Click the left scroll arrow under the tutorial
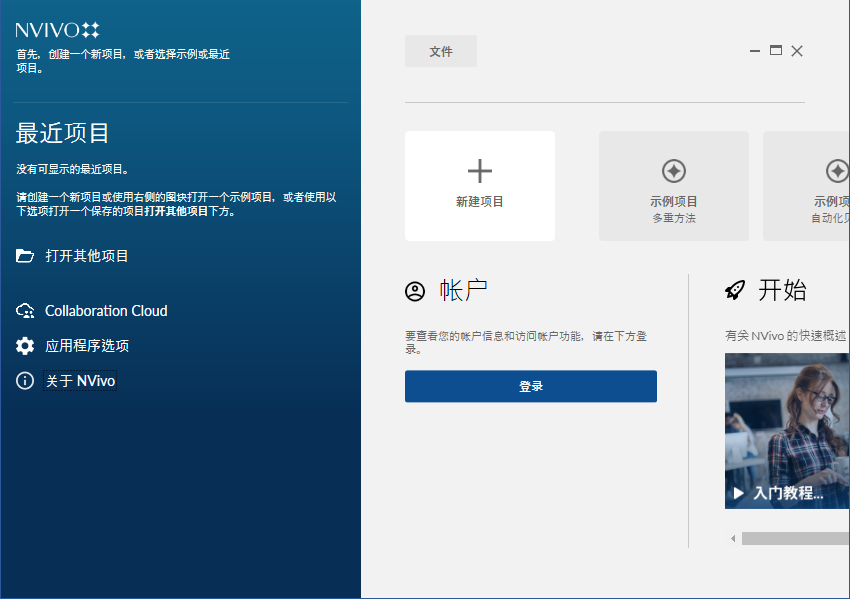The image size is (850, 599). [733, 538]
